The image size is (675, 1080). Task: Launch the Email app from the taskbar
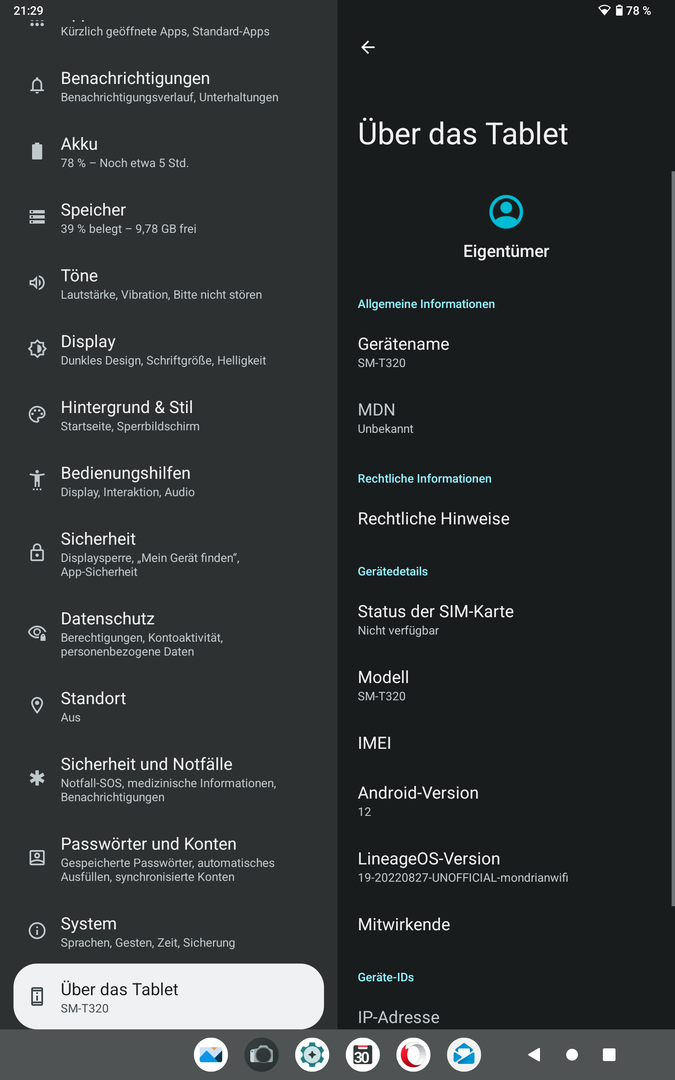(x=464, y=1054)
